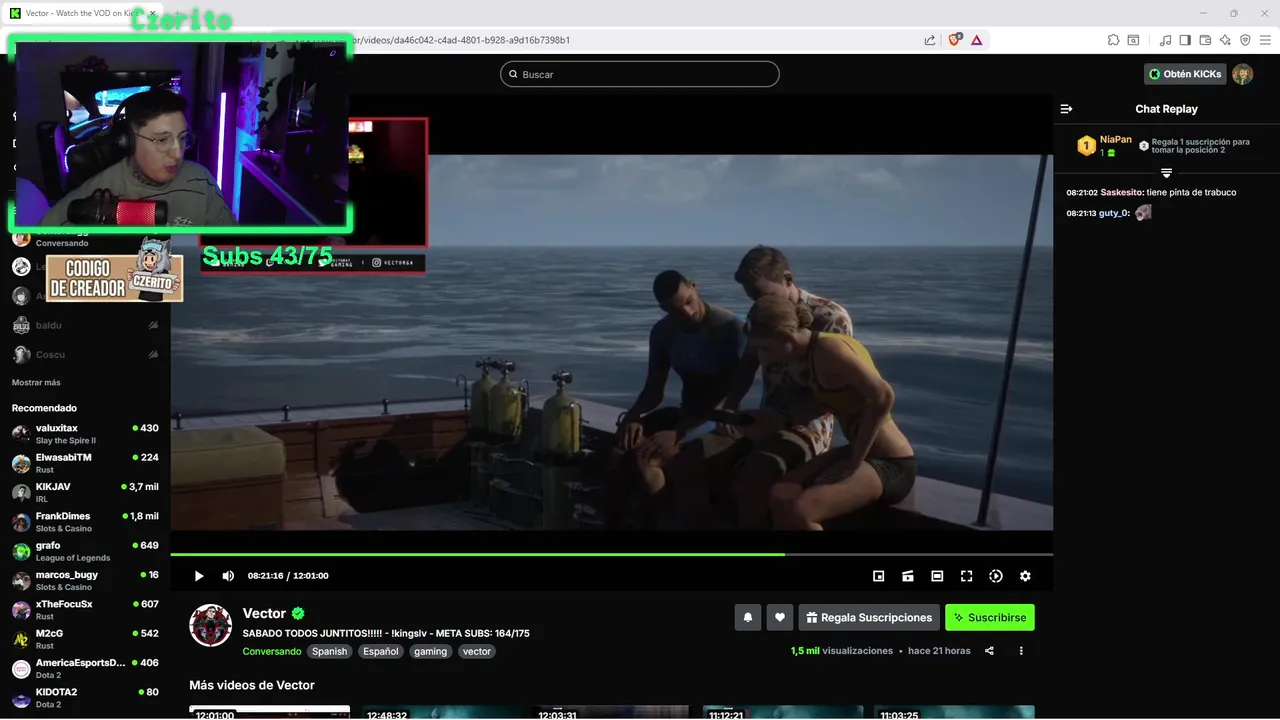Expand followed list with Mostrar más
The height and width of the screenshot is (720, 1280).
(x=36, y=383)
